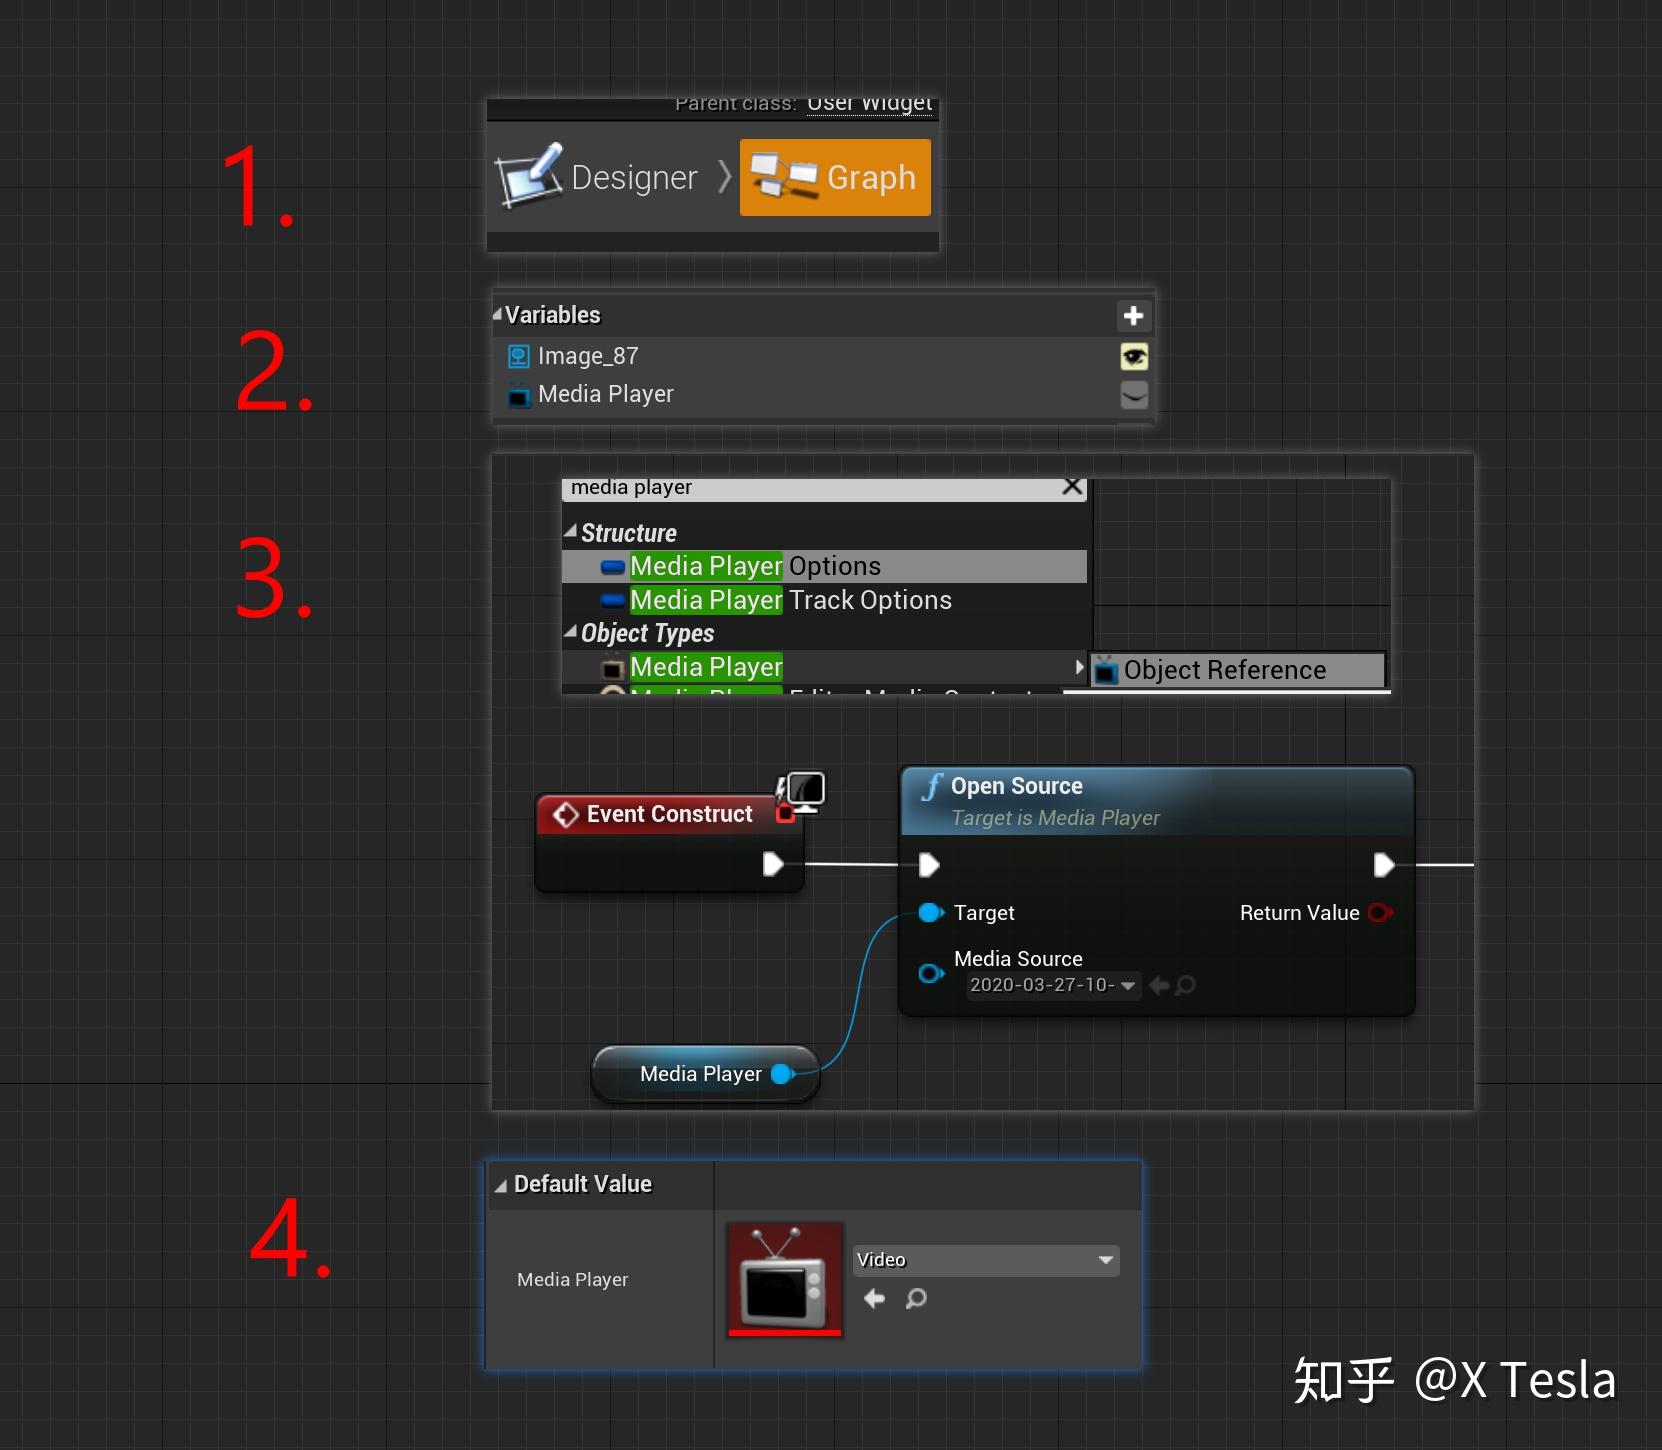The width and height of the screenshot is (1662, 1450).
Task: Click the use-selected-asset arrow under Default Value
Action: coord(874,1299)
